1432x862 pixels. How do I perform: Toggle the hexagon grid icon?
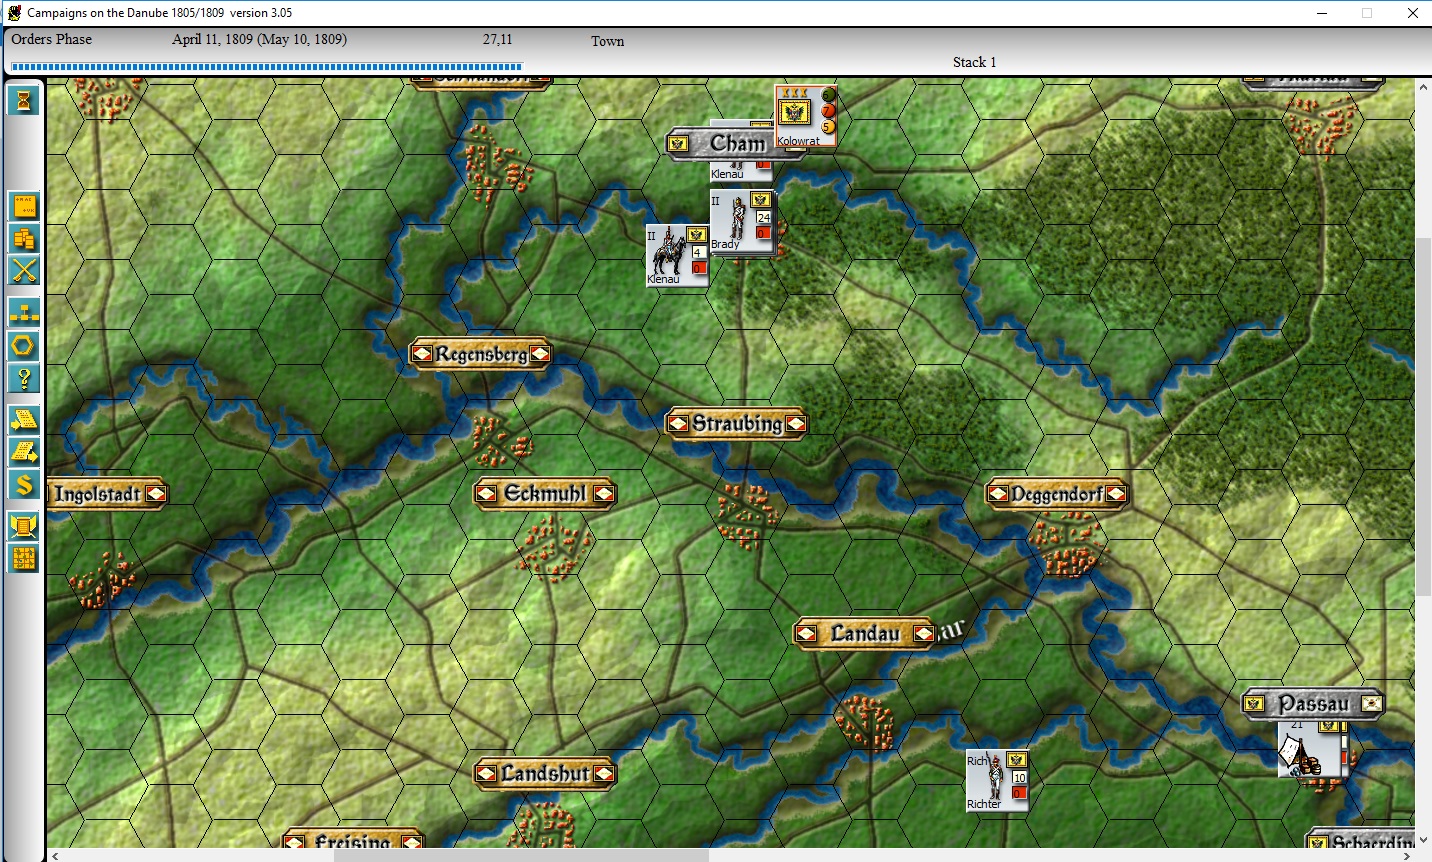(x=24, y=346)
